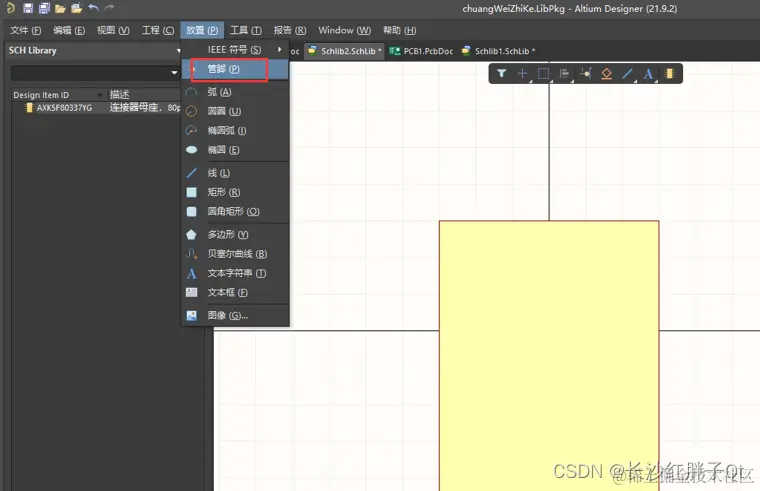Click the plus Move Objects icon in the active bar
This screenshot has width=760, height=491.
coord(522,74)
